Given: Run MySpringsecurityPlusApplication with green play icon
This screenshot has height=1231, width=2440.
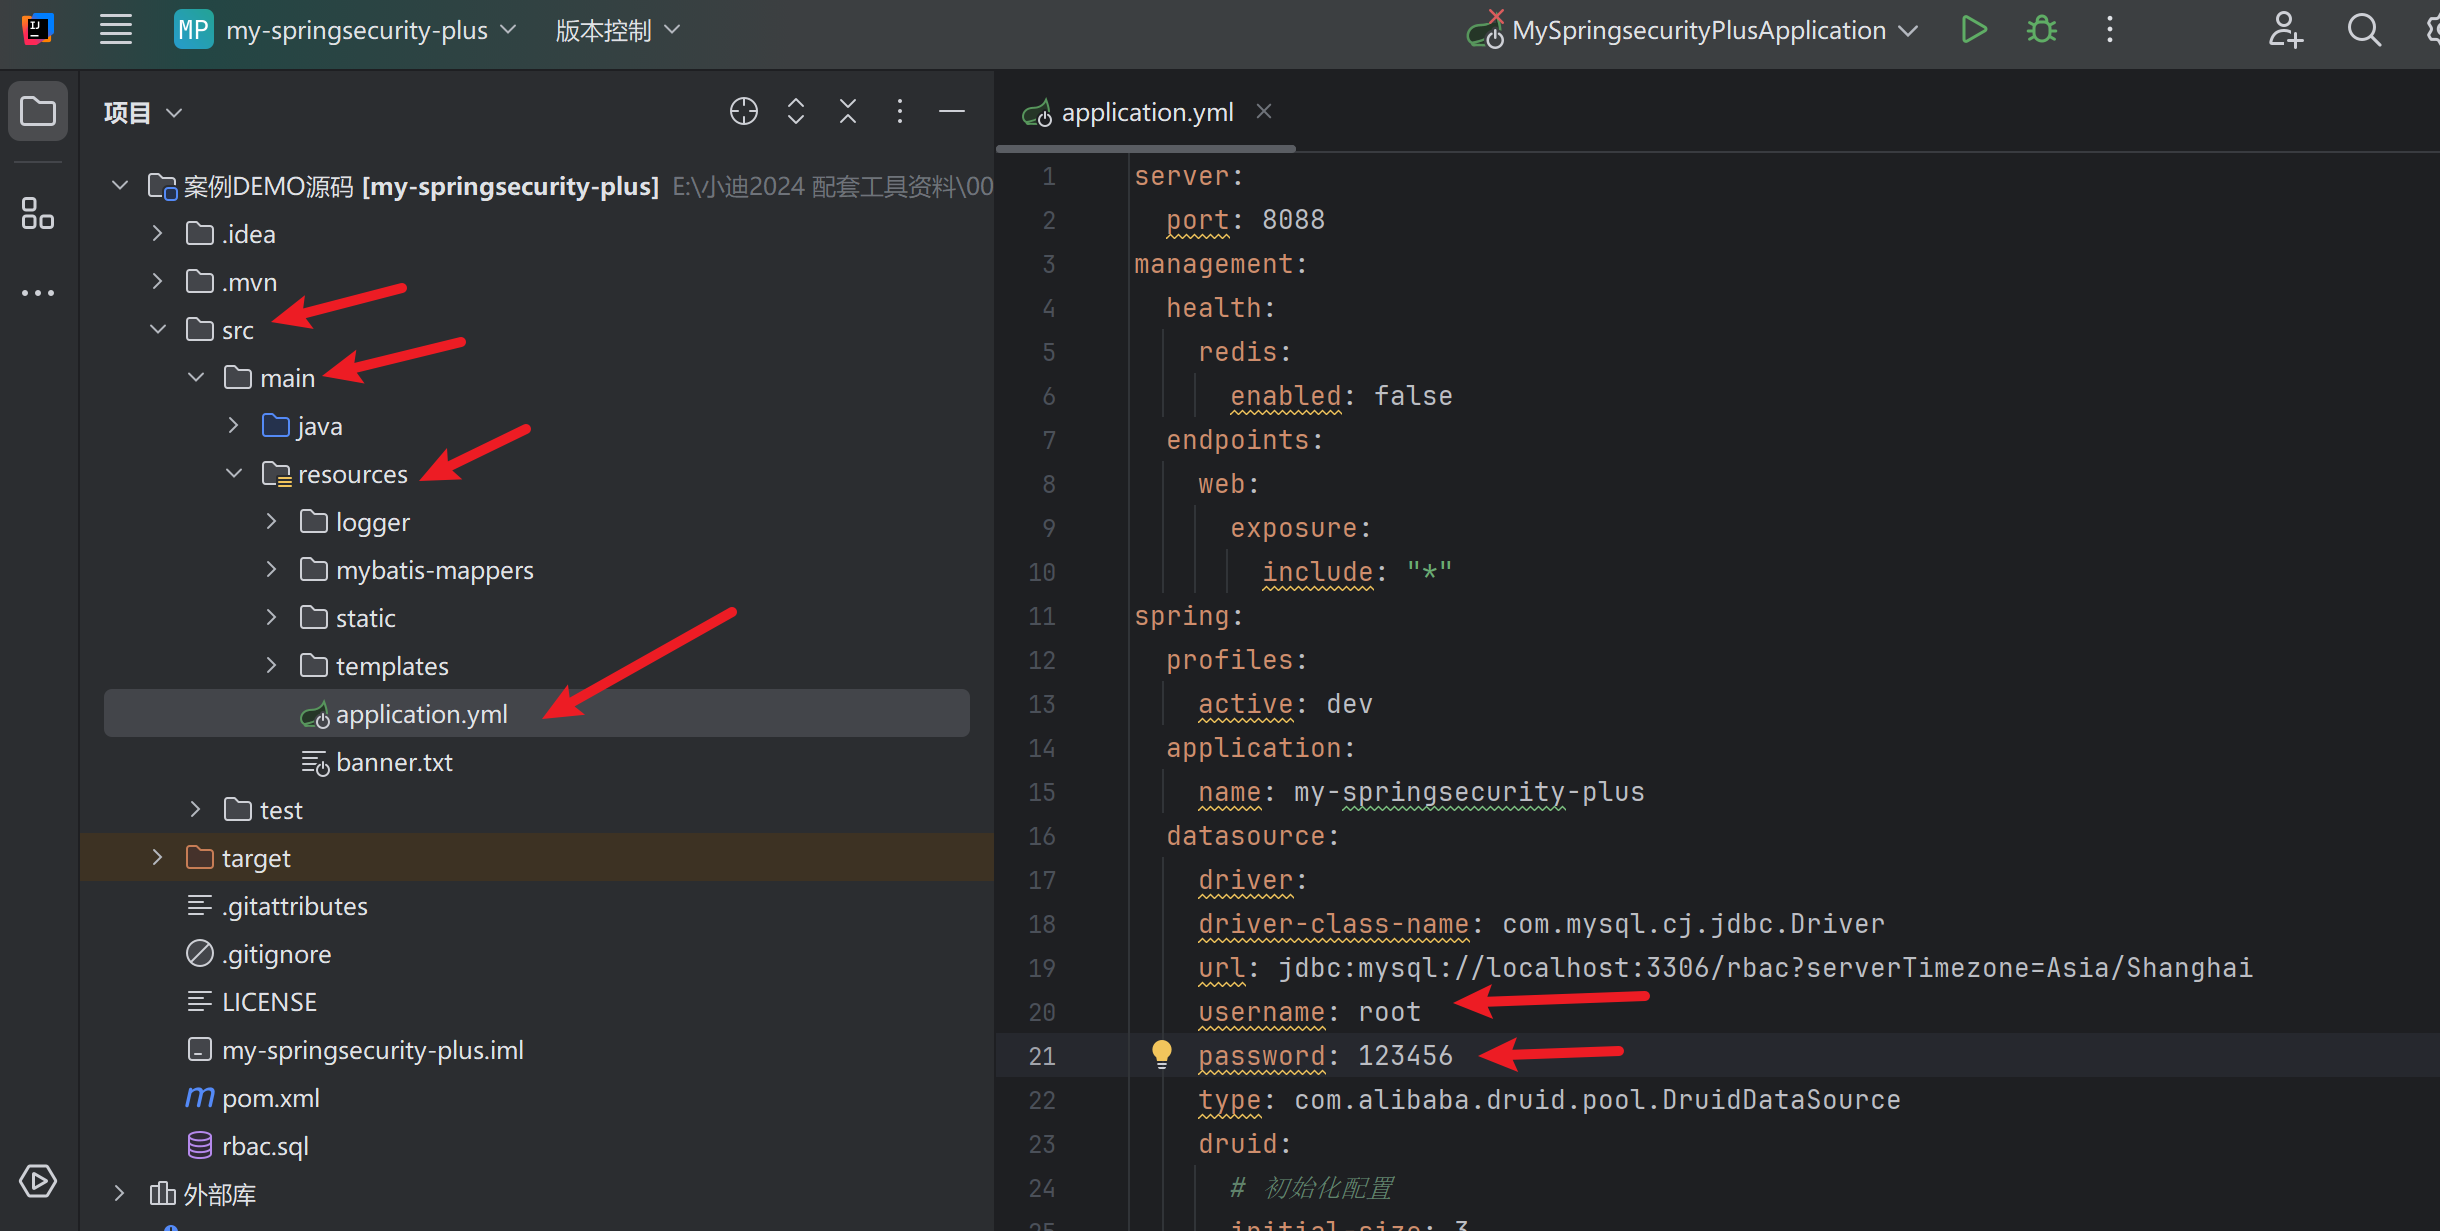Looking at the screenshot, I should point(1973,30).
